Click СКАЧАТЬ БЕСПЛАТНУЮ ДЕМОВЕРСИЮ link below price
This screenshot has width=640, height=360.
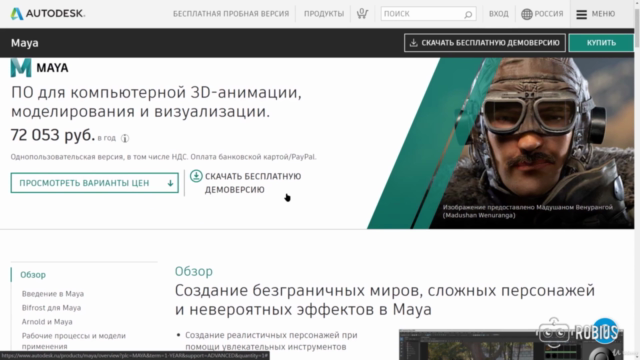253,183
